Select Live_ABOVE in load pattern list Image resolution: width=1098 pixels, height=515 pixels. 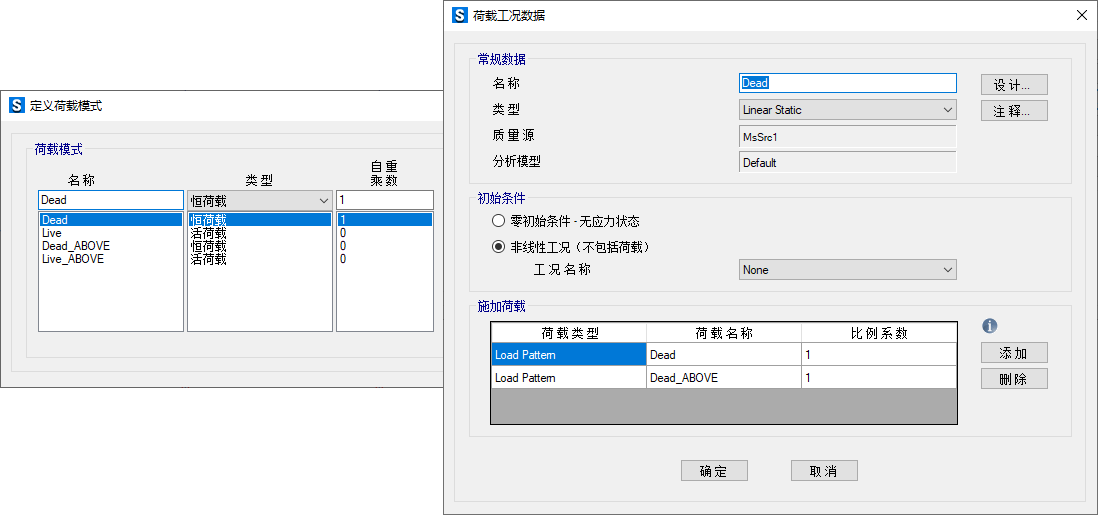(x=73, y=259)
